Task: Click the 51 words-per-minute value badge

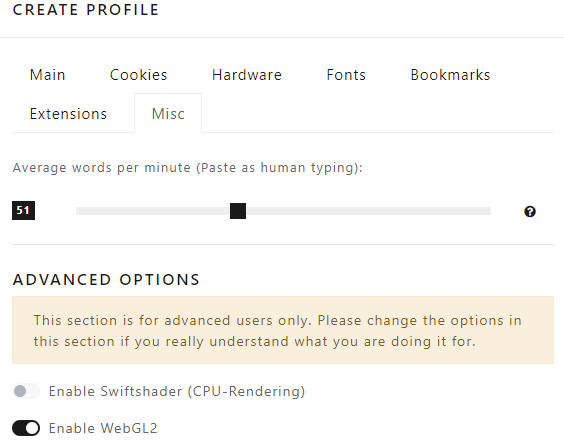Action: [23, 210]
